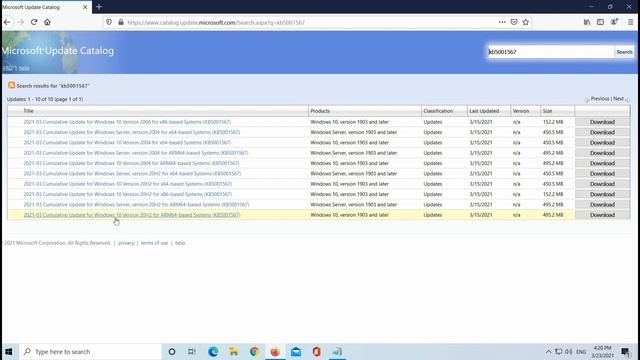Sort results by Title column

[x=28, y=111]
